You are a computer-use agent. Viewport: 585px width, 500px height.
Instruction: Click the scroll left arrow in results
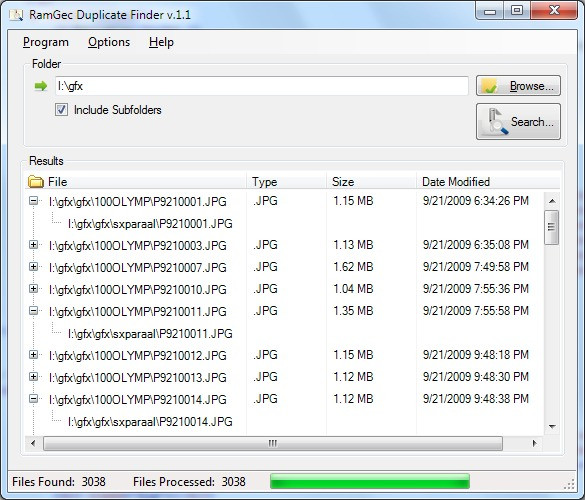pyautogui.click(x=33, y=443)
